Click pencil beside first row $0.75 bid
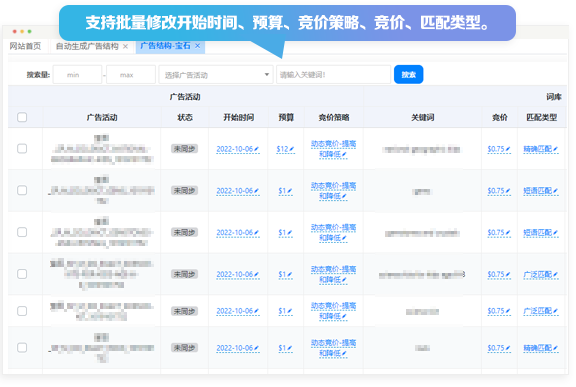576x387 pixels. click(508, 149)
